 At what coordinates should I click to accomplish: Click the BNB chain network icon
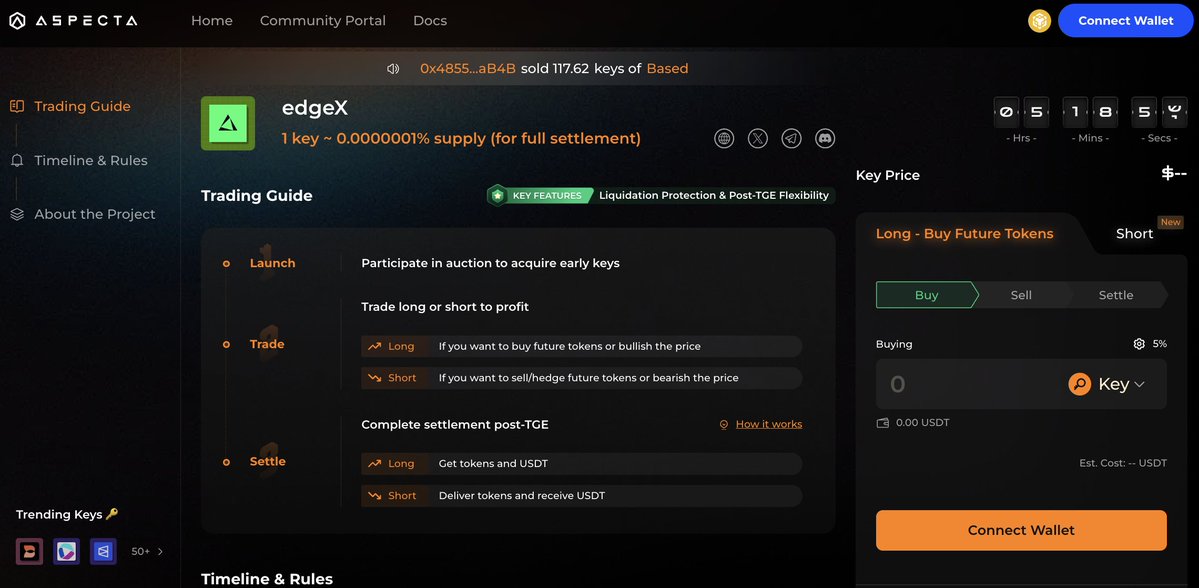(x=1039, y=21)
